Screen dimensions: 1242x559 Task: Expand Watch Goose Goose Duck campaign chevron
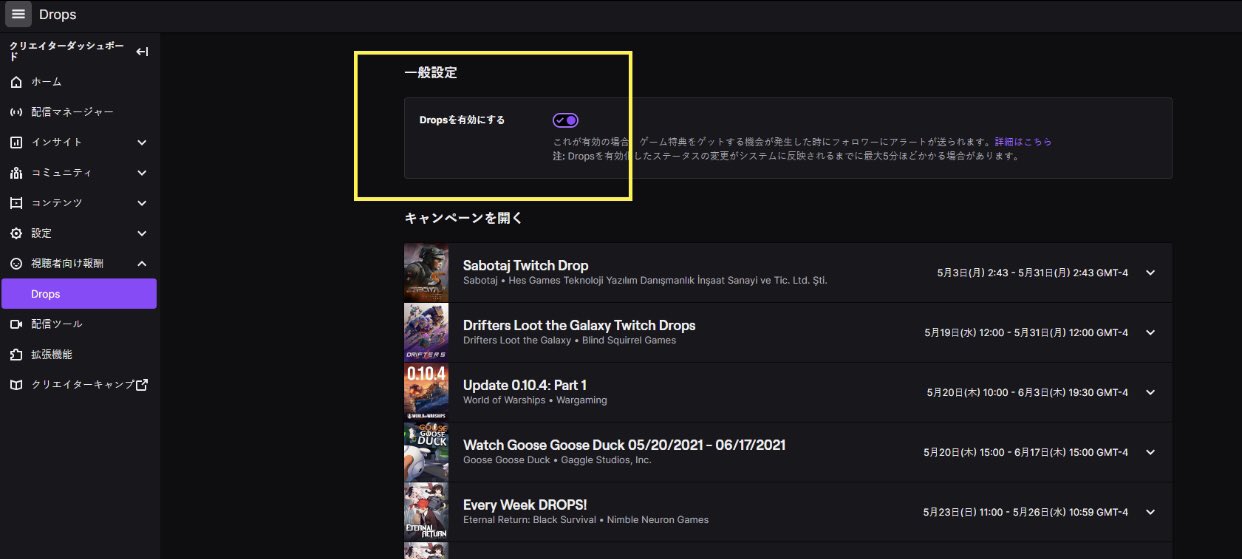(x=1150, y=452)
